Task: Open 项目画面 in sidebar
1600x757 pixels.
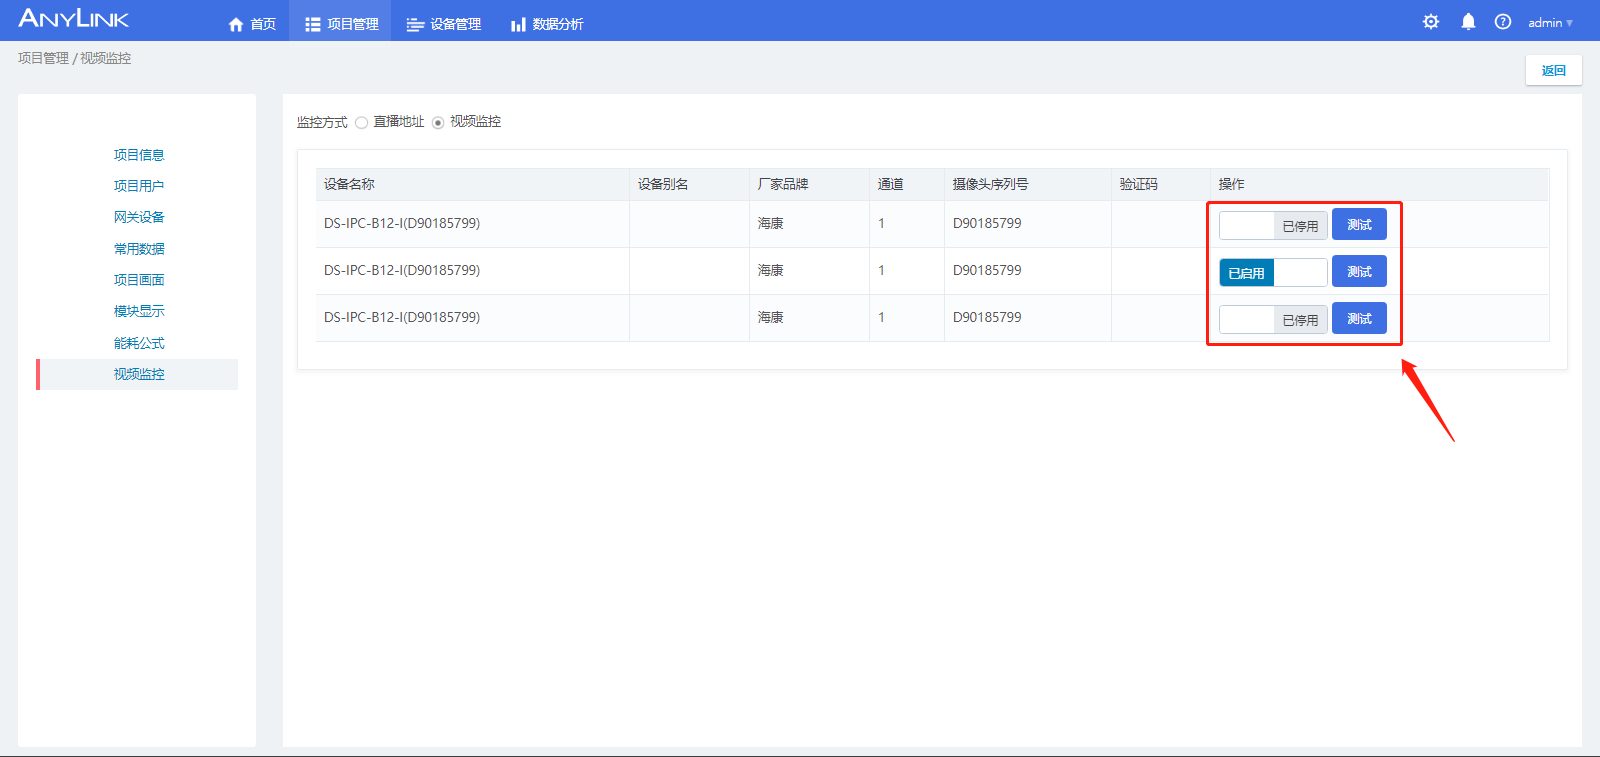Action: 139,280
